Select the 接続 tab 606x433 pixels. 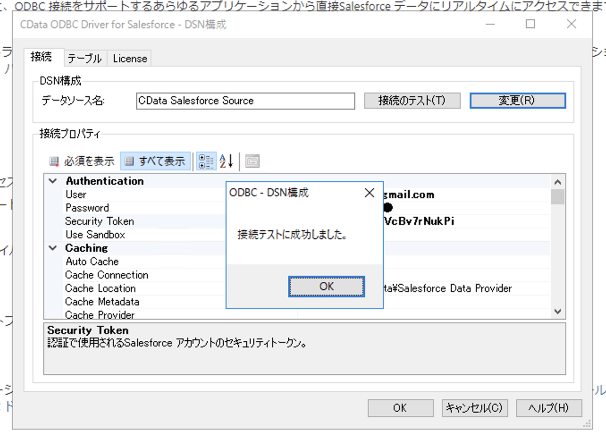pos(41,57)
